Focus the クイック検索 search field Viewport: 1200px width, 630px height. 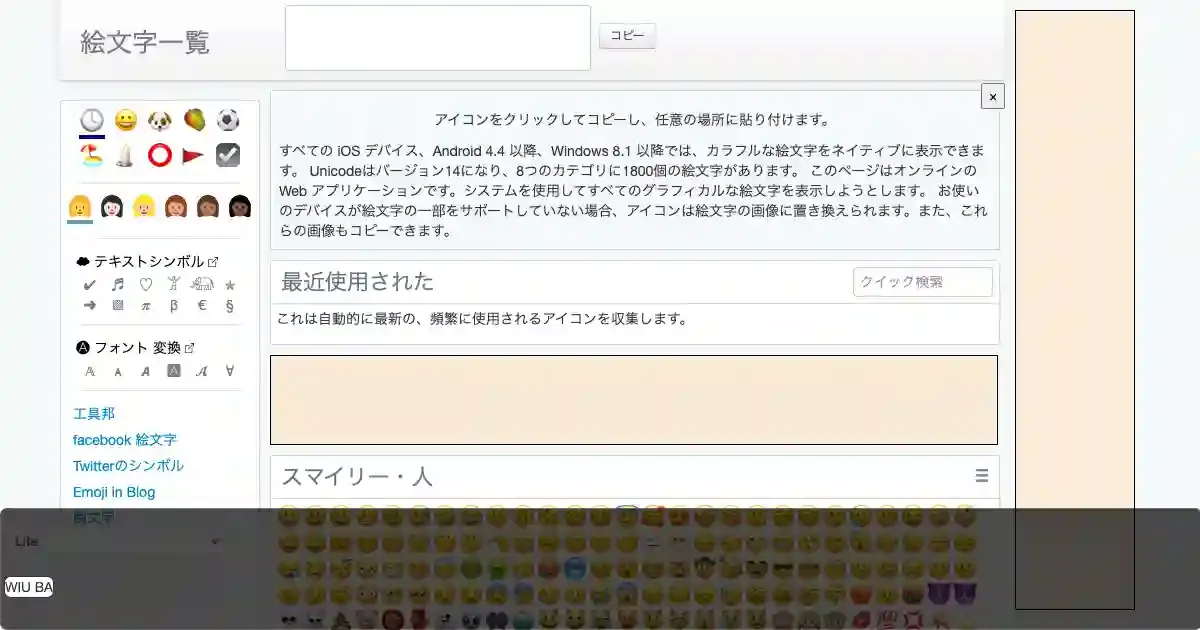922,282
